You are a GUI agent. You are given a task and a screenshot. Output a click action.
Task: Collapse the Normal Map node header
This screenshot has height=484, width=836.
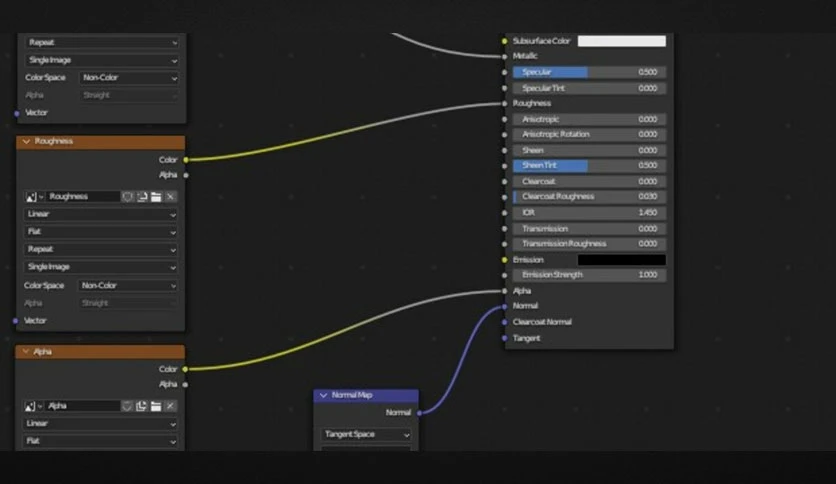[x=323, y=395]
